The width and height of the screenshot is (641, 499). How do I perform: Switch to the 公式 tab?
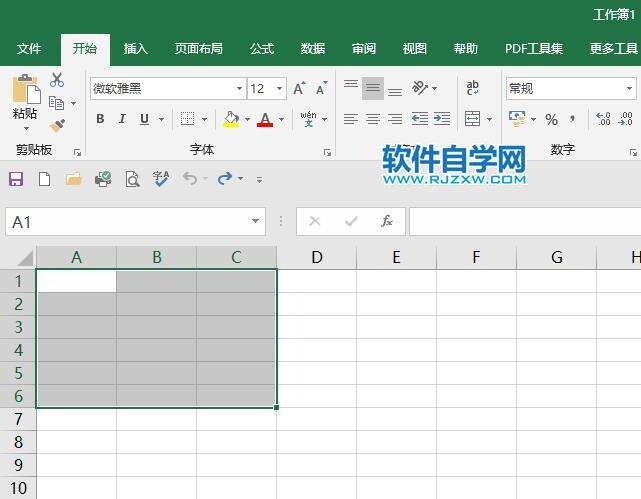pos(262,49)
